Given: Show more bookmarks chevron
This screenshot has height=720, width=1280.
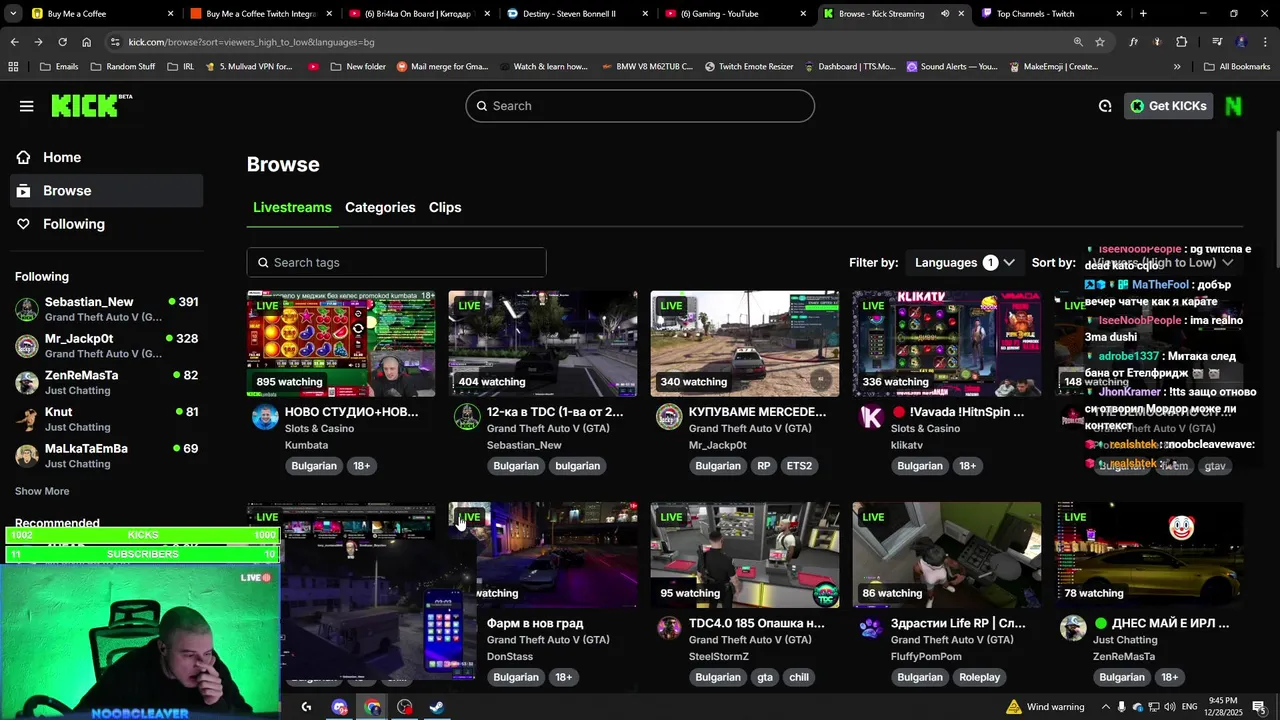Looking at the screenshot, I should pos(1177,67).
